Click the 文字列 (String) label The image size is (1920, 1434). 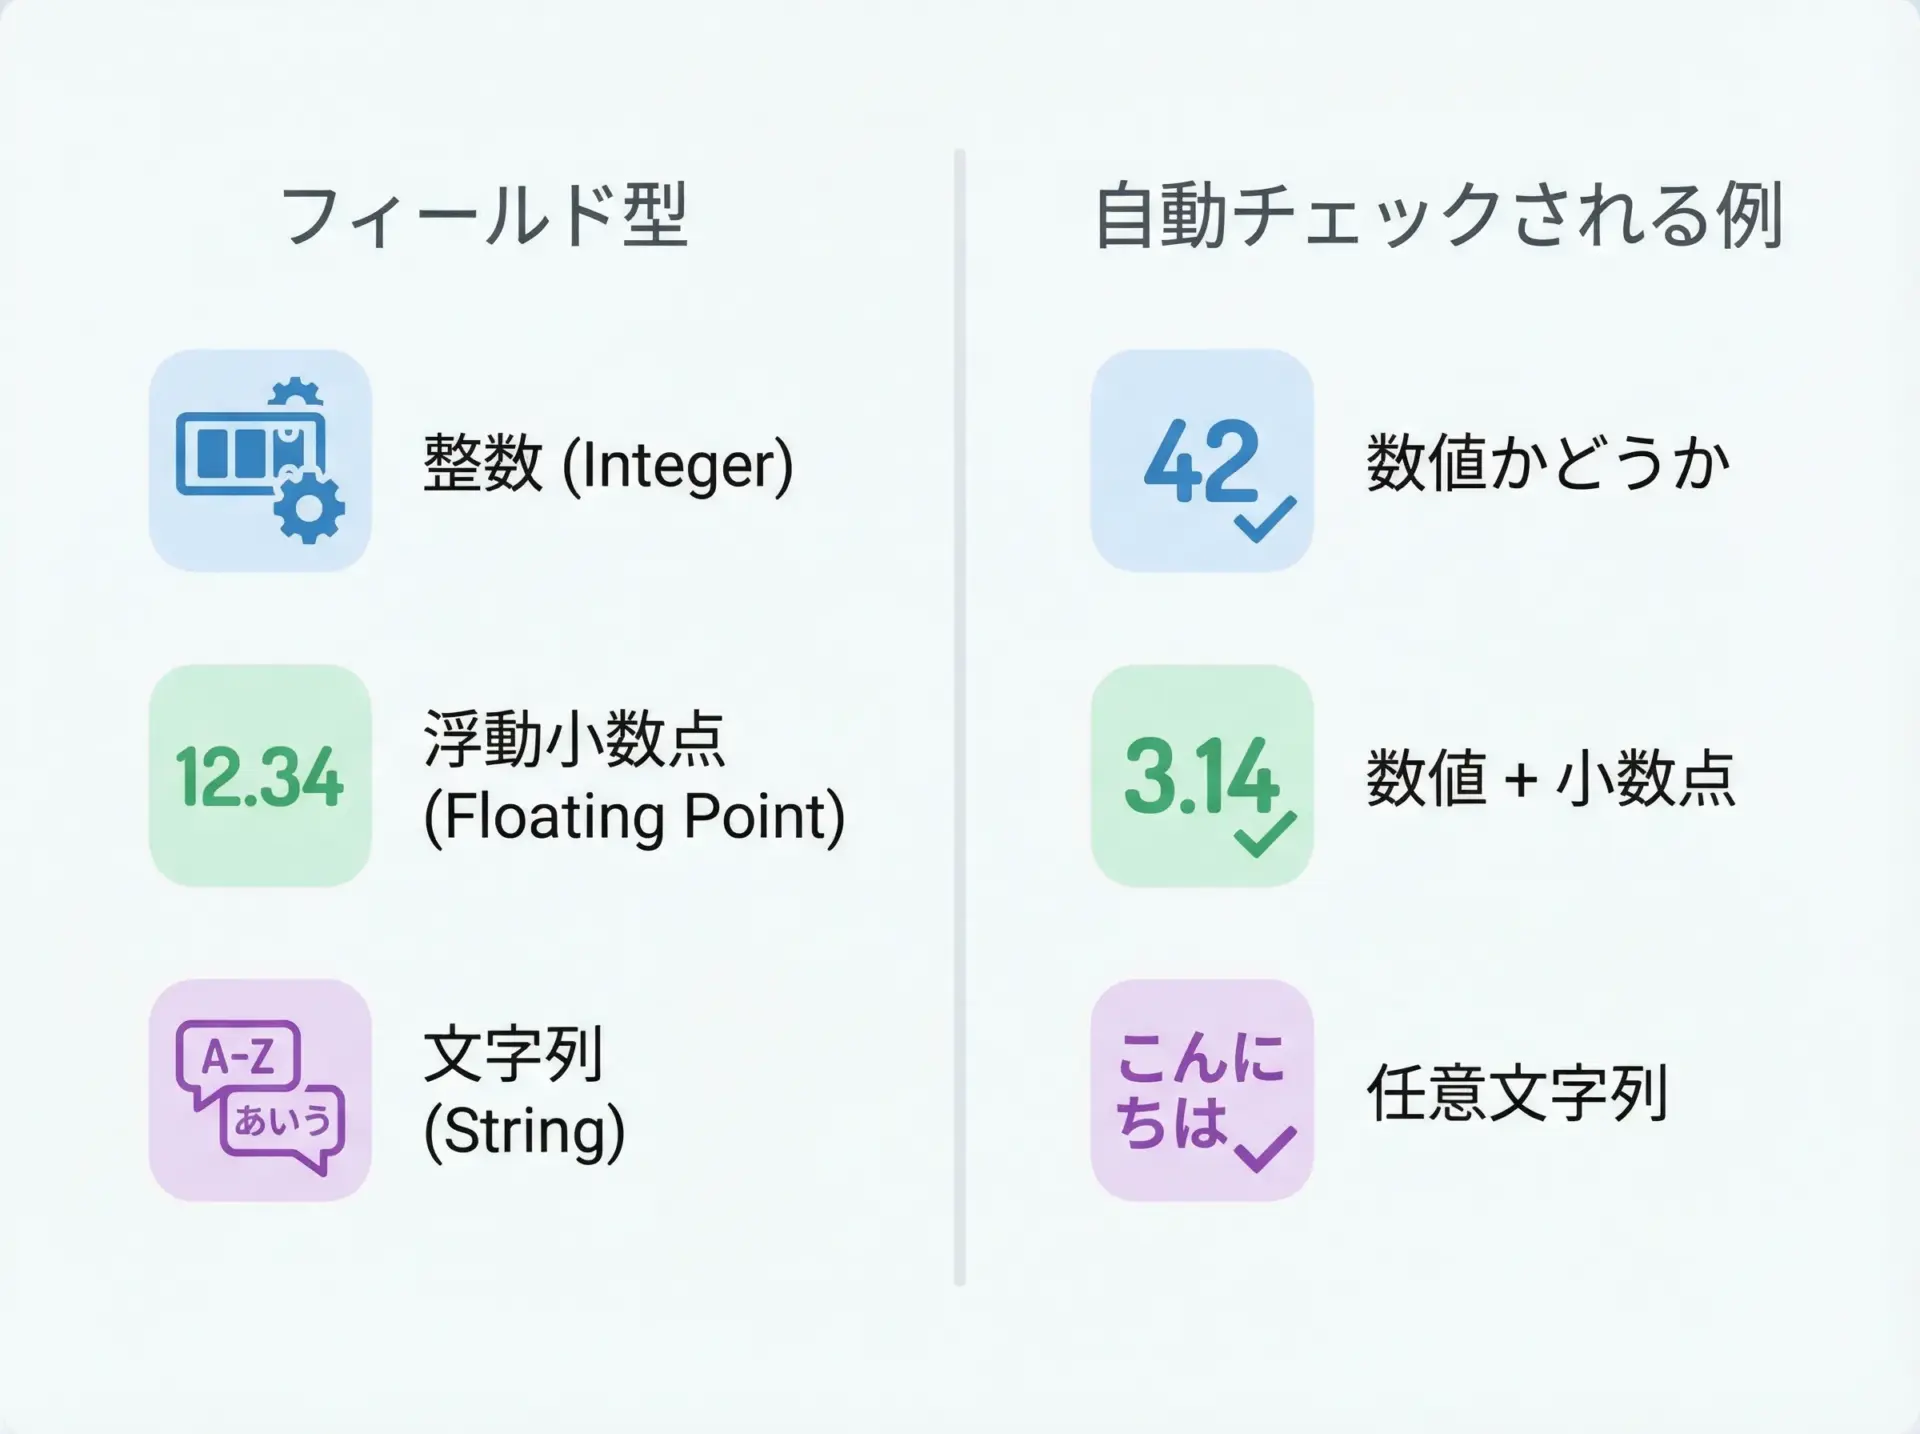point(524,1092)
